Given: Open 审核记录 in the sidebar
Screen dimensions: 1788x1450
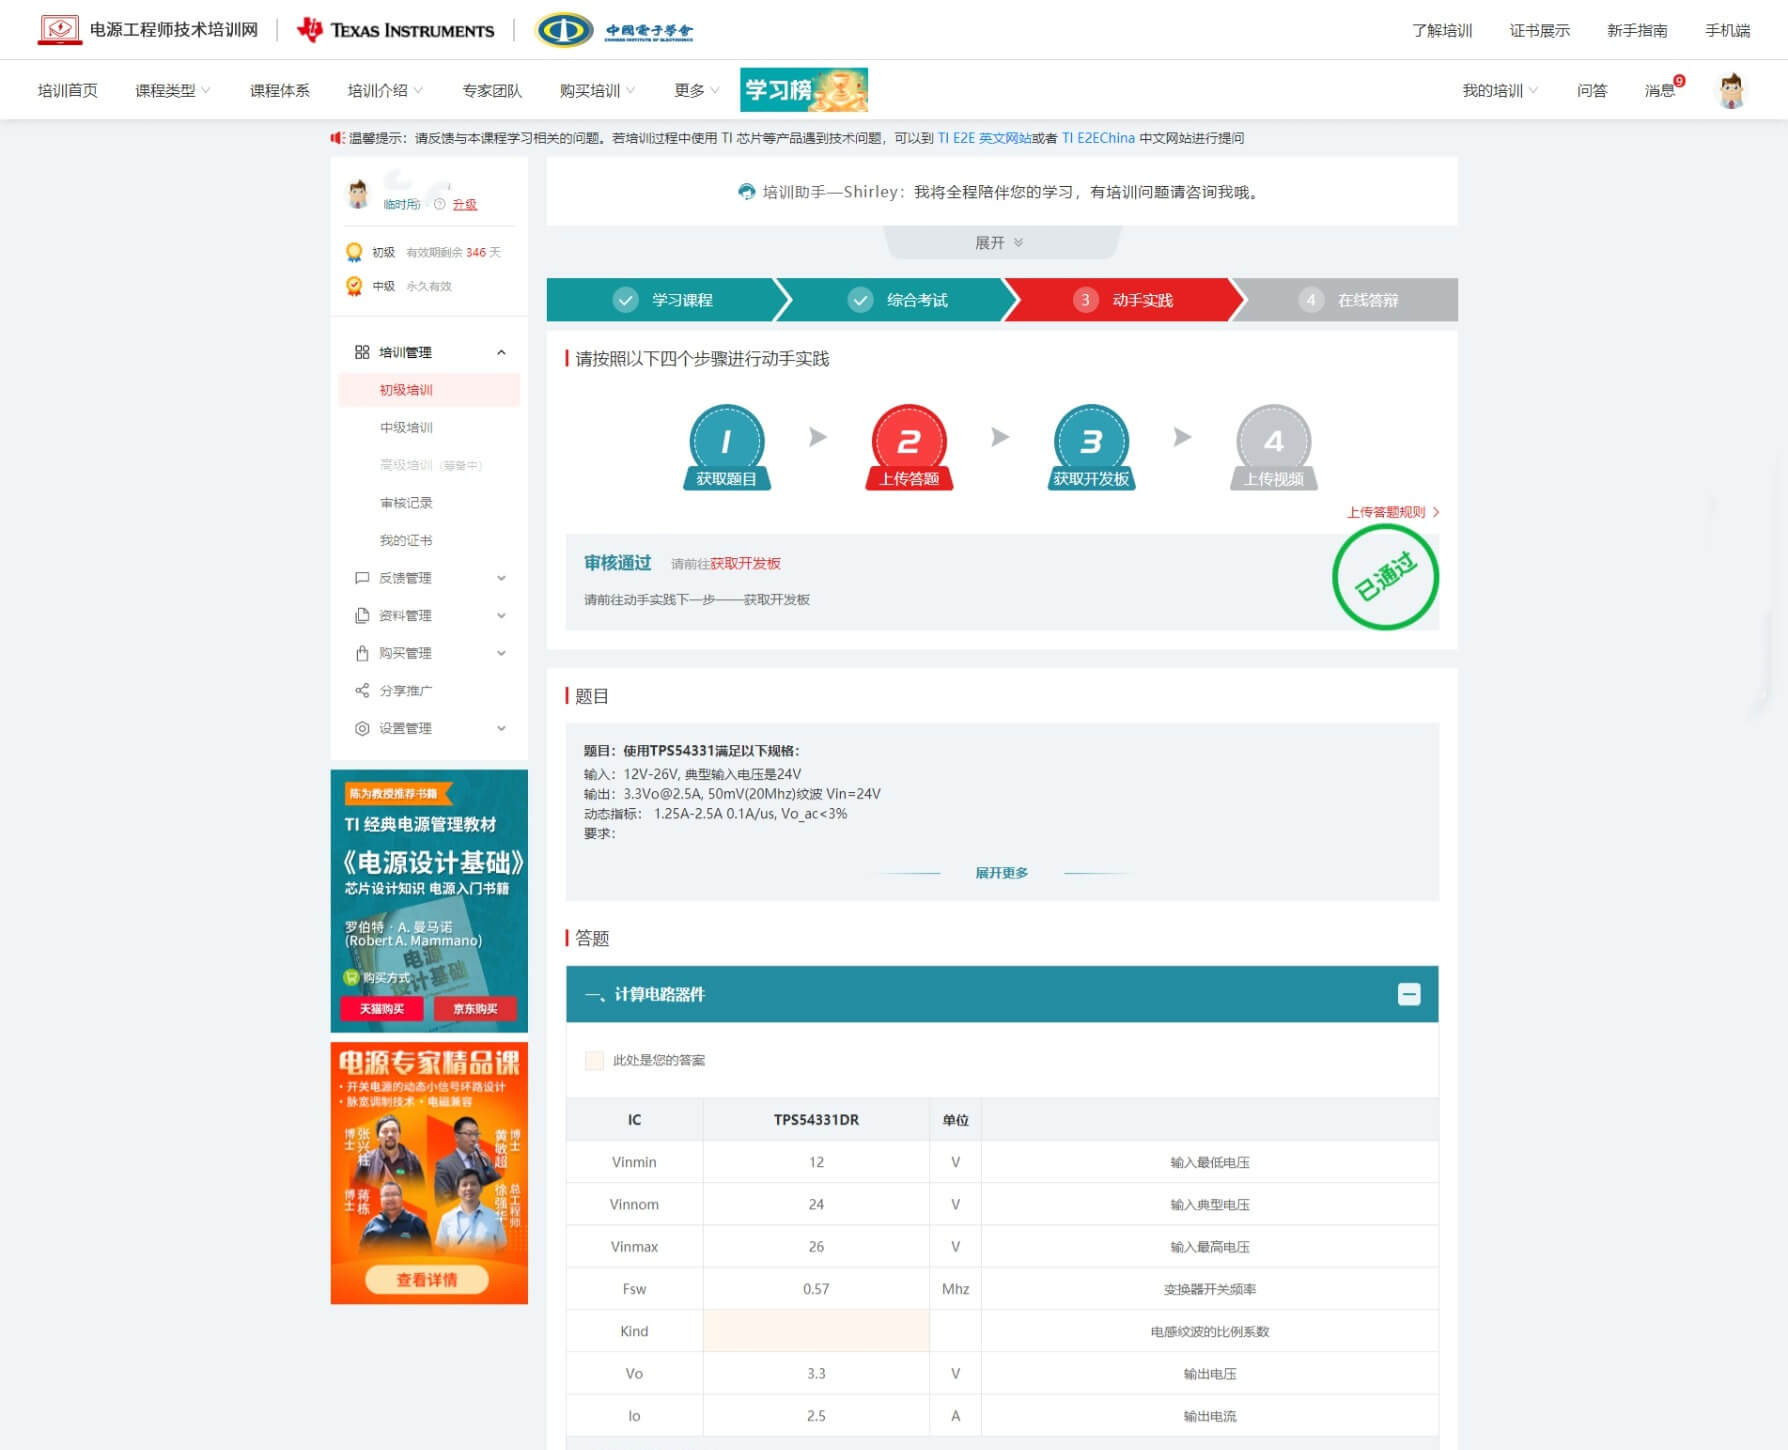Looking at the screenshot, I should click(x=406, y=503).
